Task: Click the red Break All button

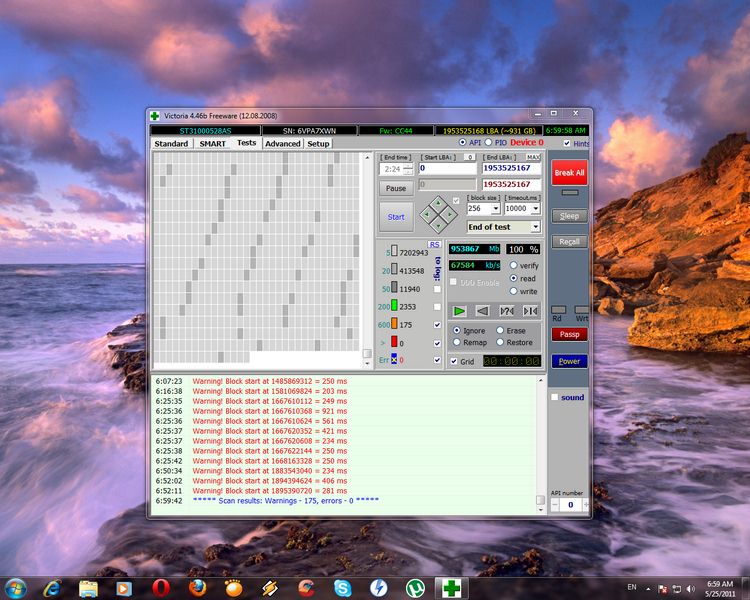Action: pyautogui.click(x=569, y=172)
